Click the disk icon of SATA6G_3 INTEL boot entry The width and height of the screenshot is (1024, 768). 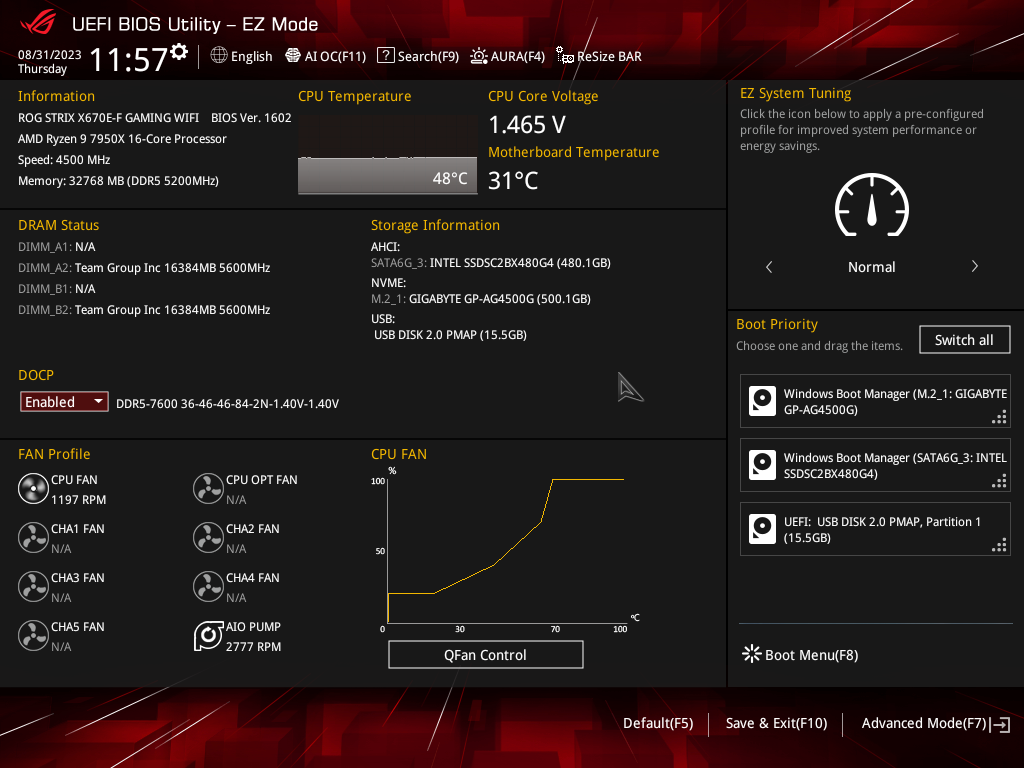(x=762, y=465)
